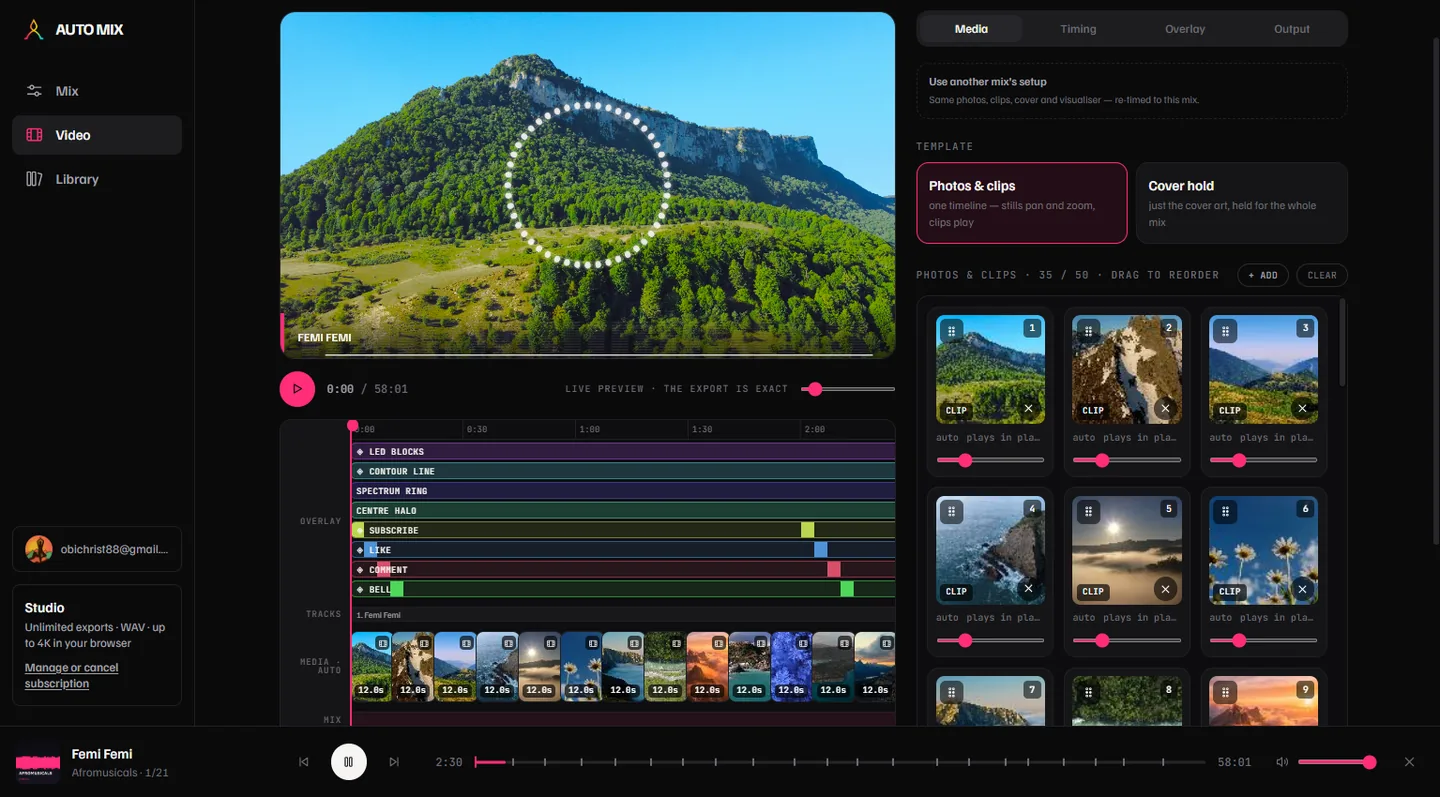1440x797 pixels.
Task: Click the Femi Femi cover art thumbnail
Action: (38, 762)
